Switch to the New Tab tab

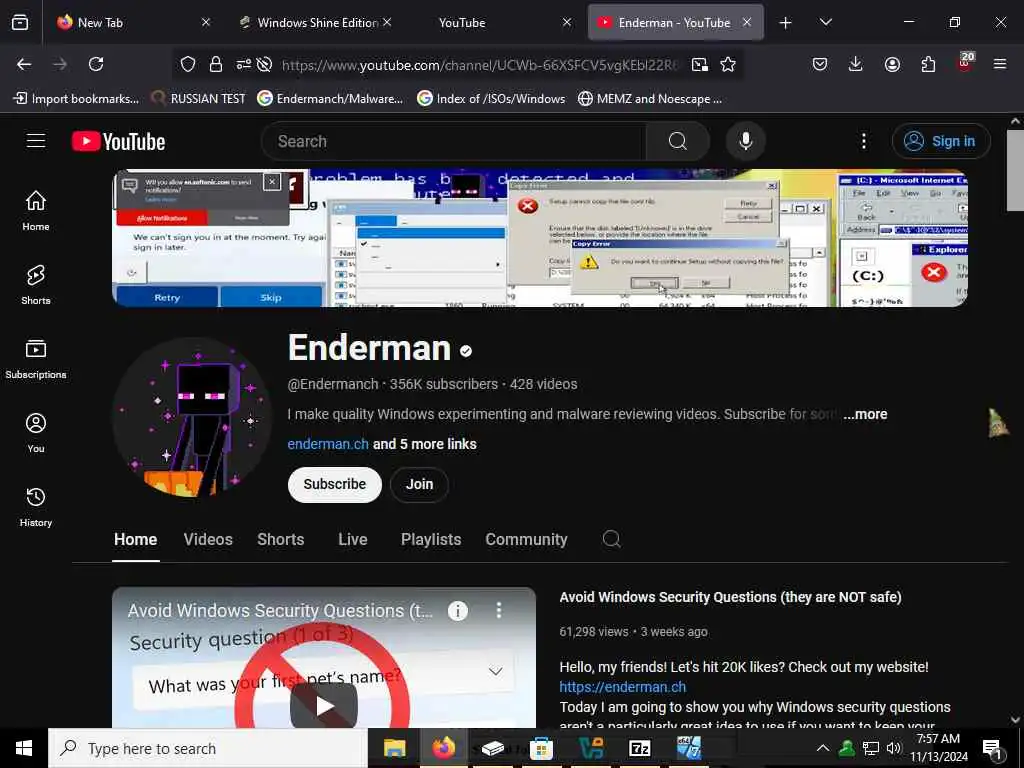(x=134, y=22)
